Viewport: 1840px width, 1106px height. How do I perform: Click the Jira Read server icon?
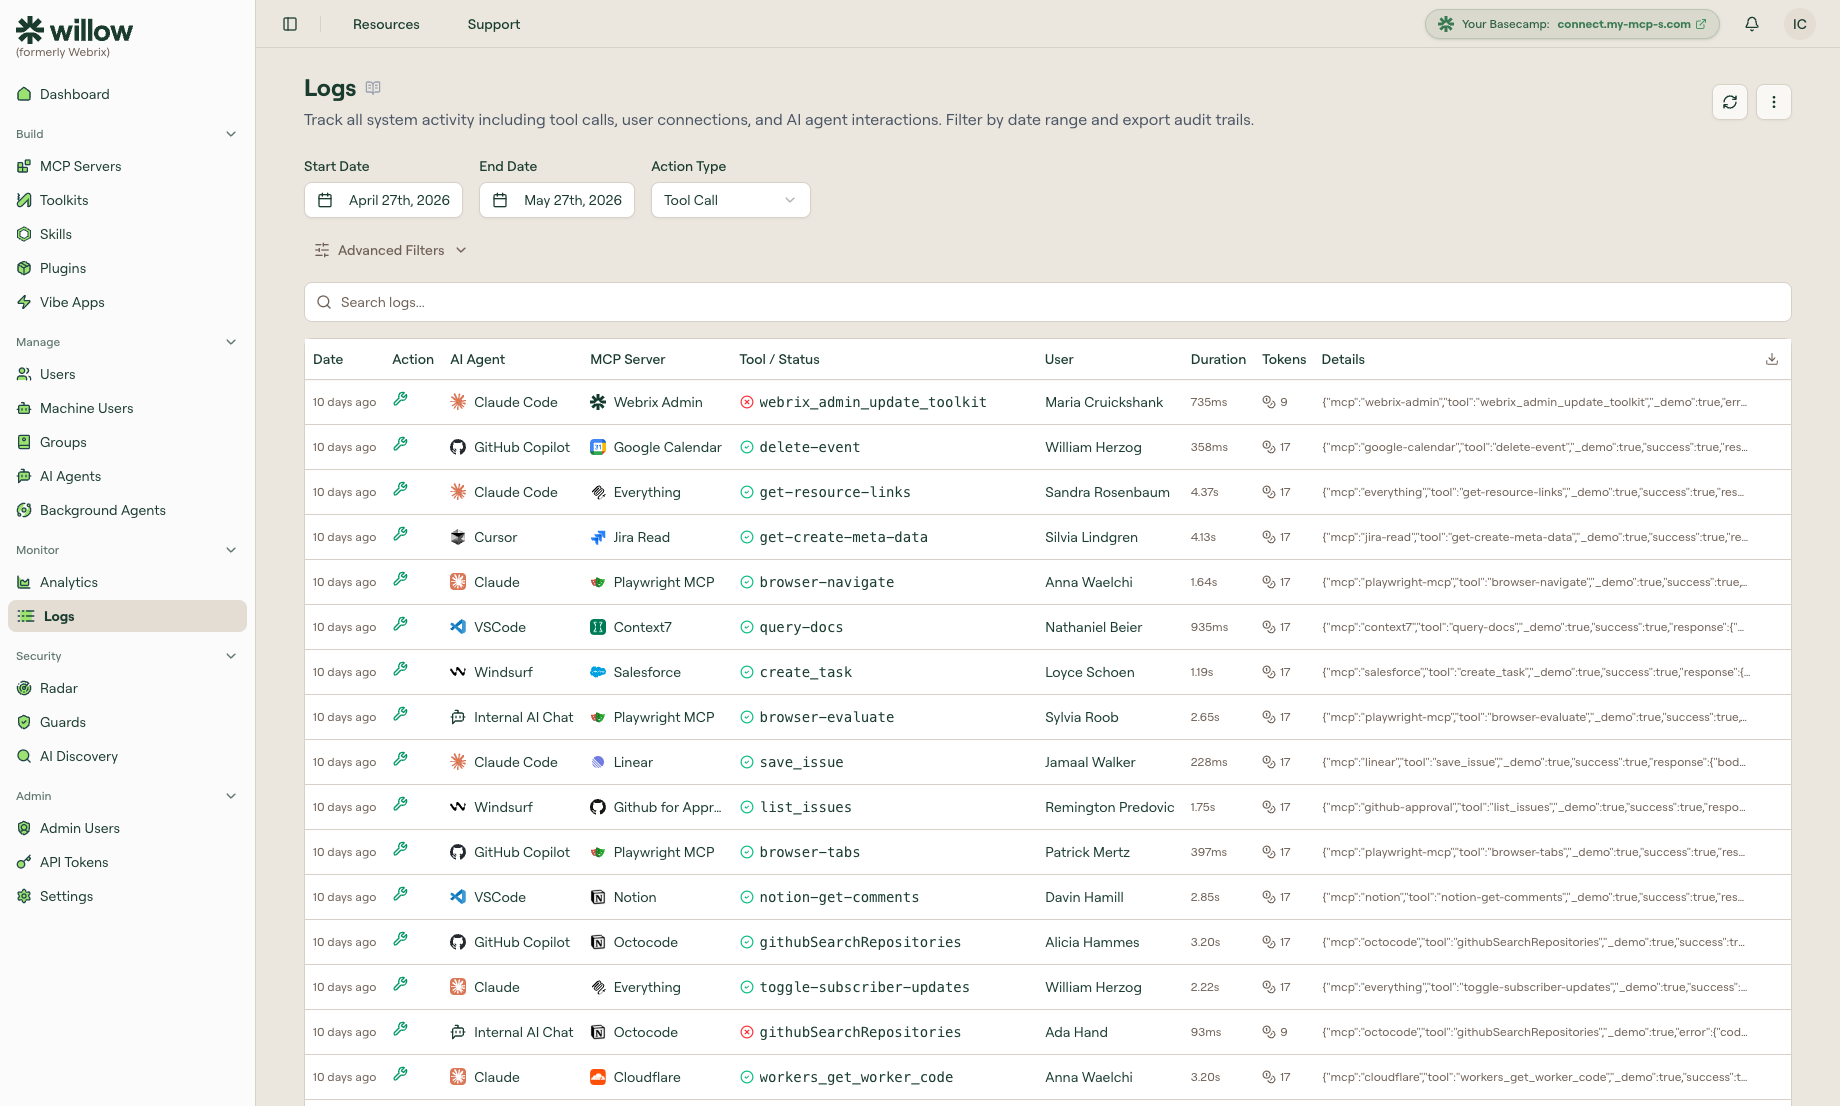tap(598, 537)
